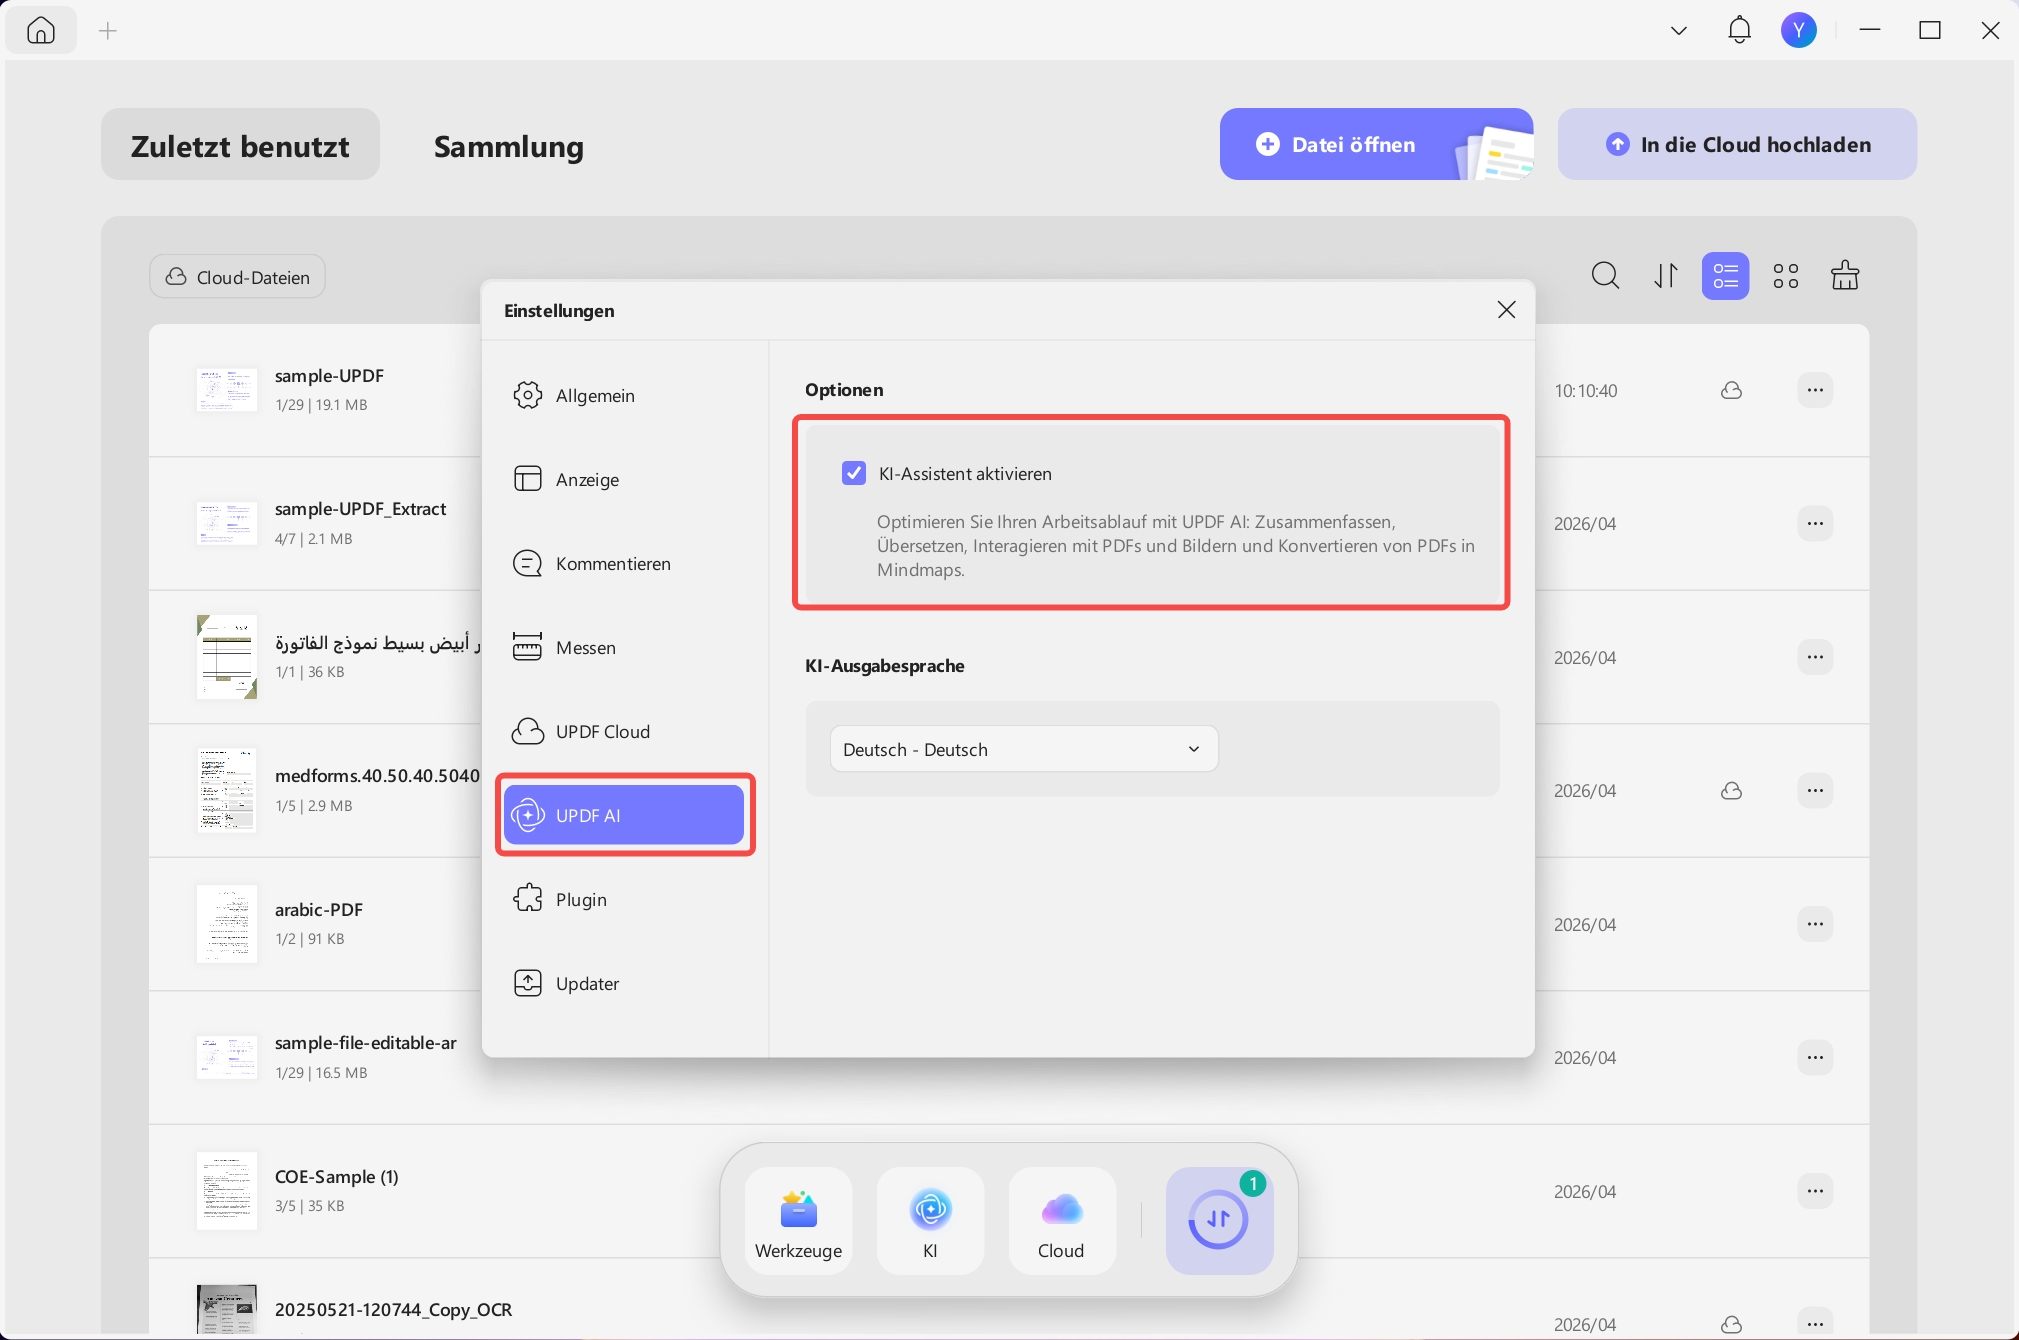Click In die Cloud hochladen button
The height and width of the screenshot is (1340, 2019).
tap(1737, 145)
